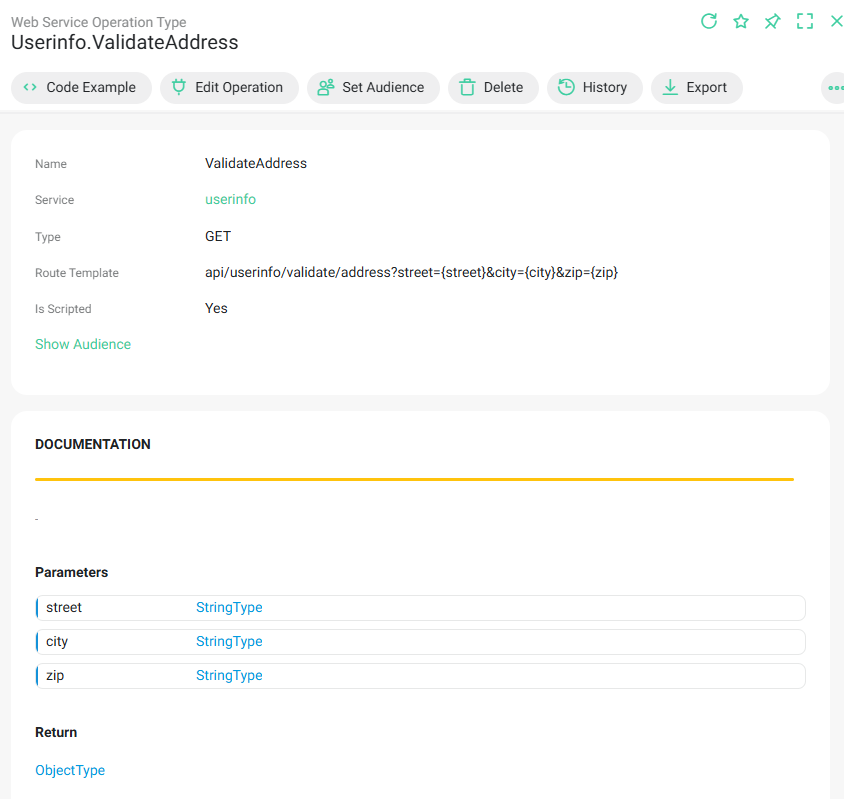Export the operation definition
Viewport: 844px width, 799px height.
pos(696,88)
